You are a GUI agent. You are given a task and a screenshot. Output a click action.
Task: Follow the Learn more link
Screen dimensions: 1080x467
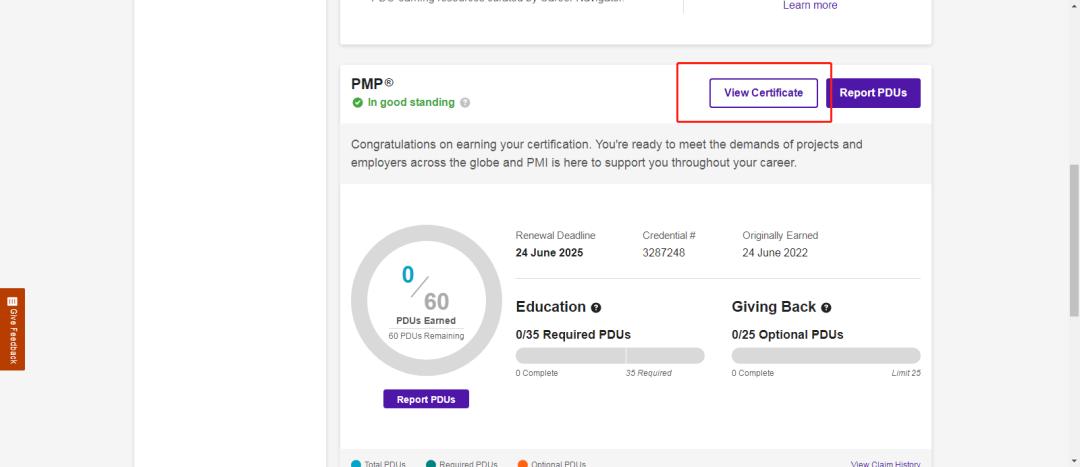(x=810, y=5)
